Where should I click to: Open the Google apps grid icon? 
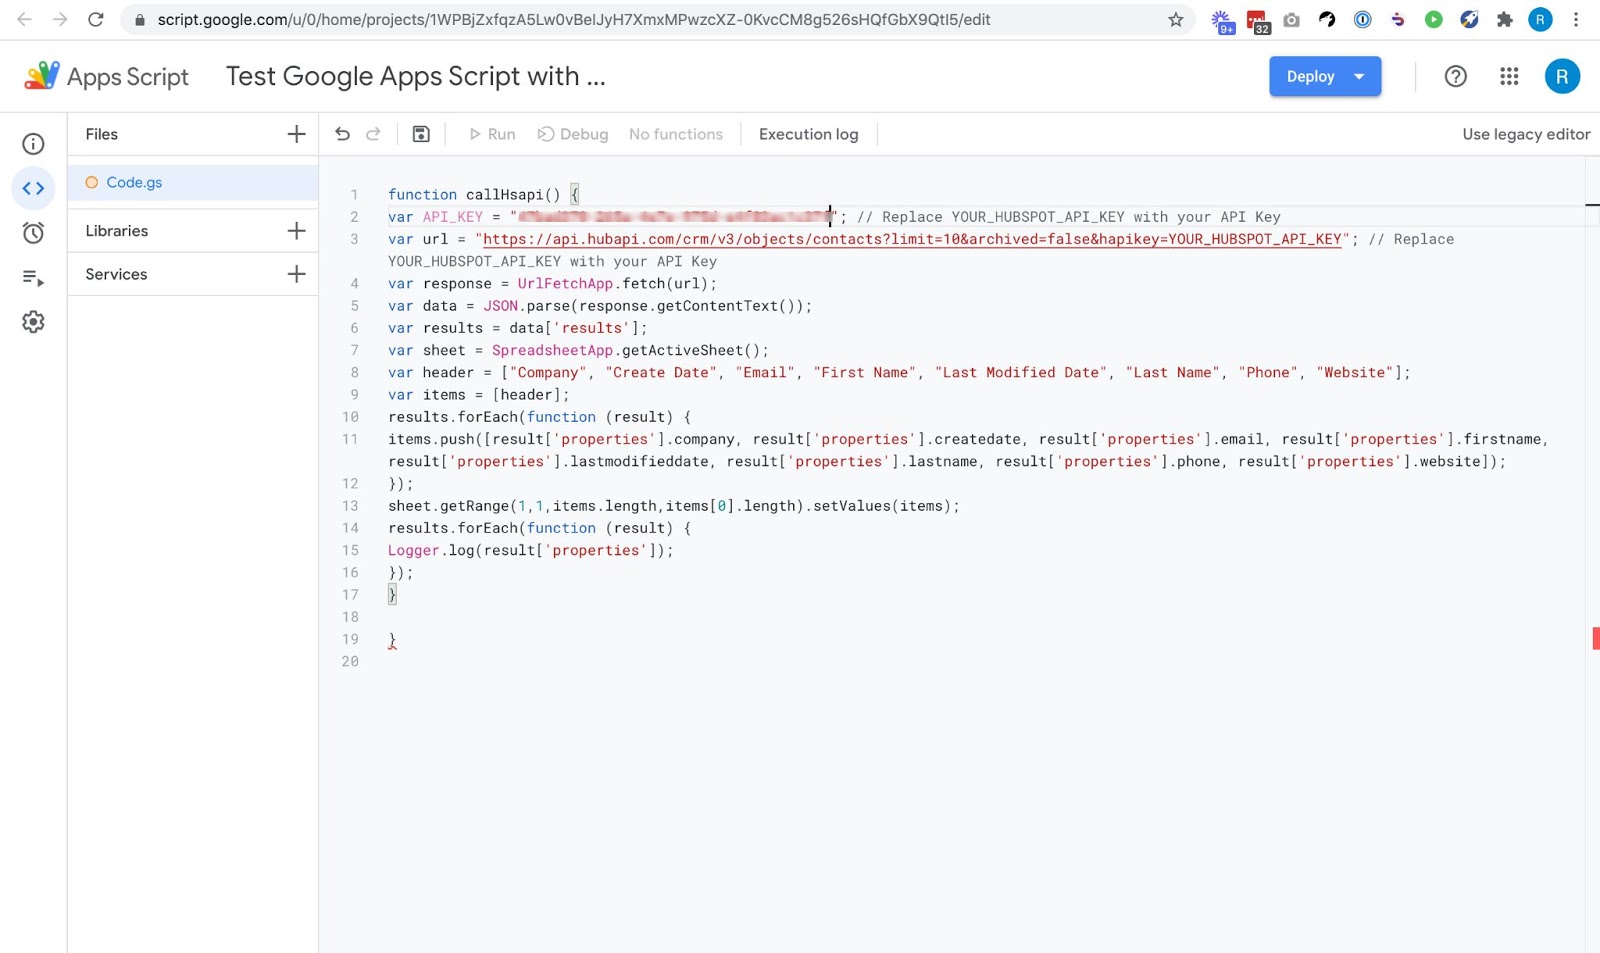(x=1509, y=76)
